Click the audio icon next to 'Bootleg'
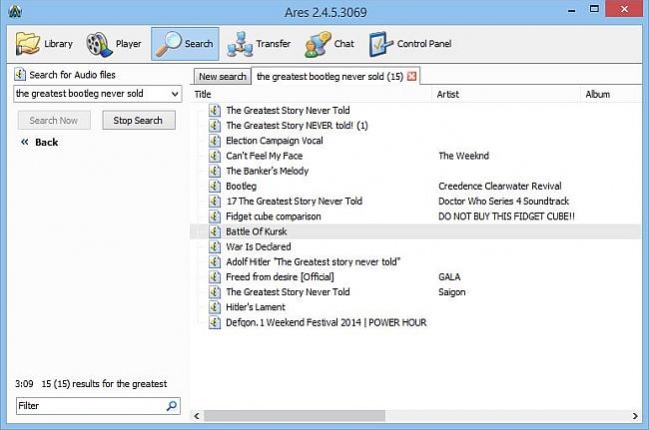The image size is (649, 430). point(214,186)
